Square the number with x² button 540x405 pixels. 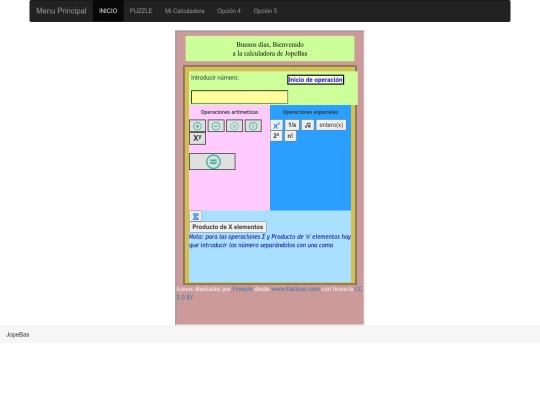(x=277, y=125)
